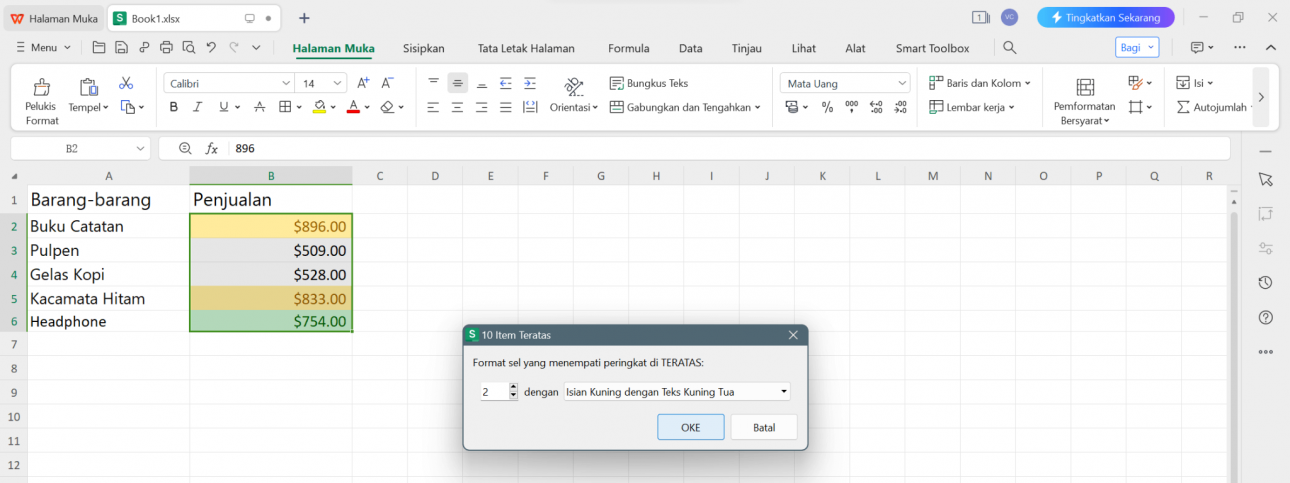The width and height of the screenshot is (1290, 483).
Task: Click the Tempel paste icon
Action: pyautogui.click(x=88, y=87)
